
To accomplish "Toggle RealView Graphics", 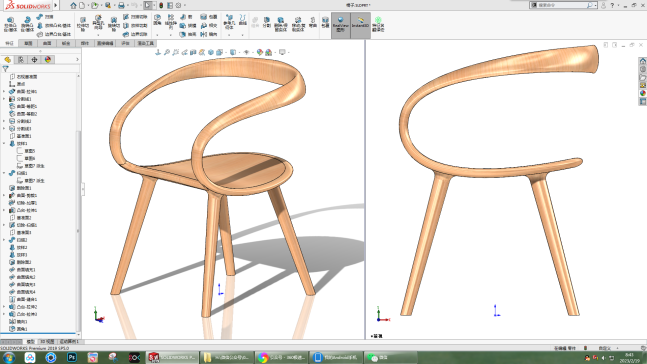I will [x=340, y=25].
